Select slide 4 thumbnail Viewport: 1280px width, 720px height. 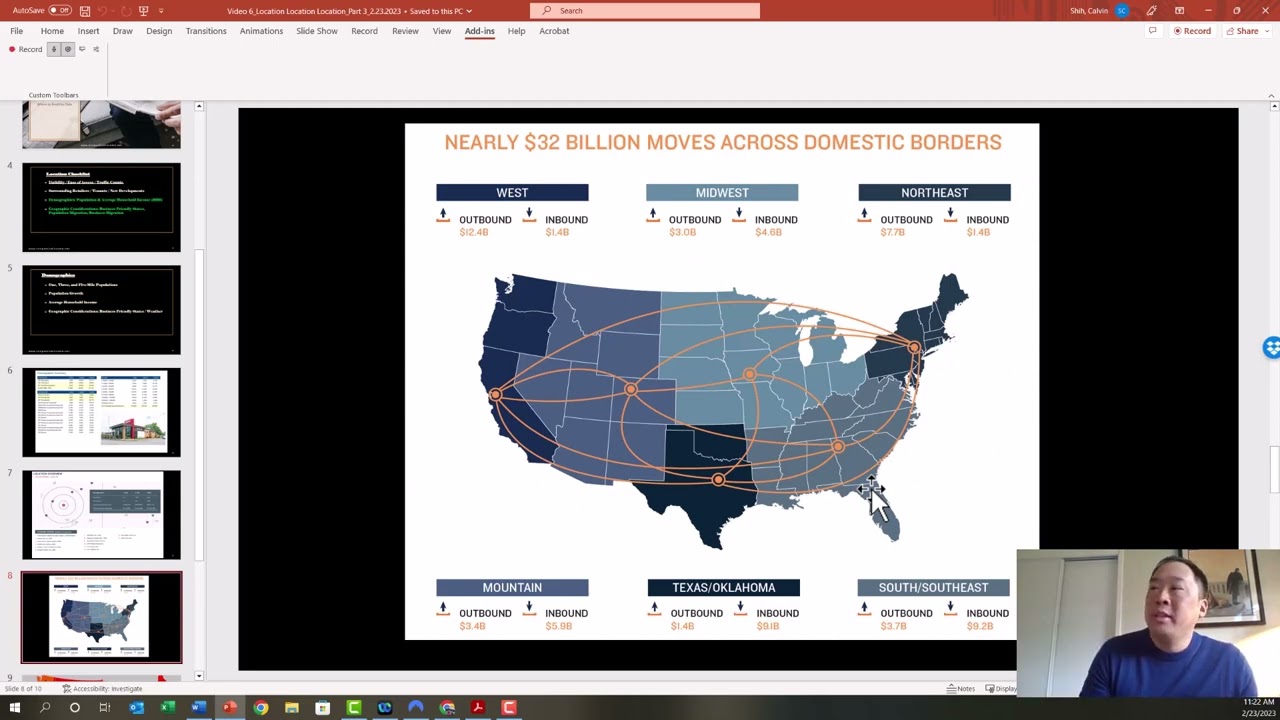point(102,207)
